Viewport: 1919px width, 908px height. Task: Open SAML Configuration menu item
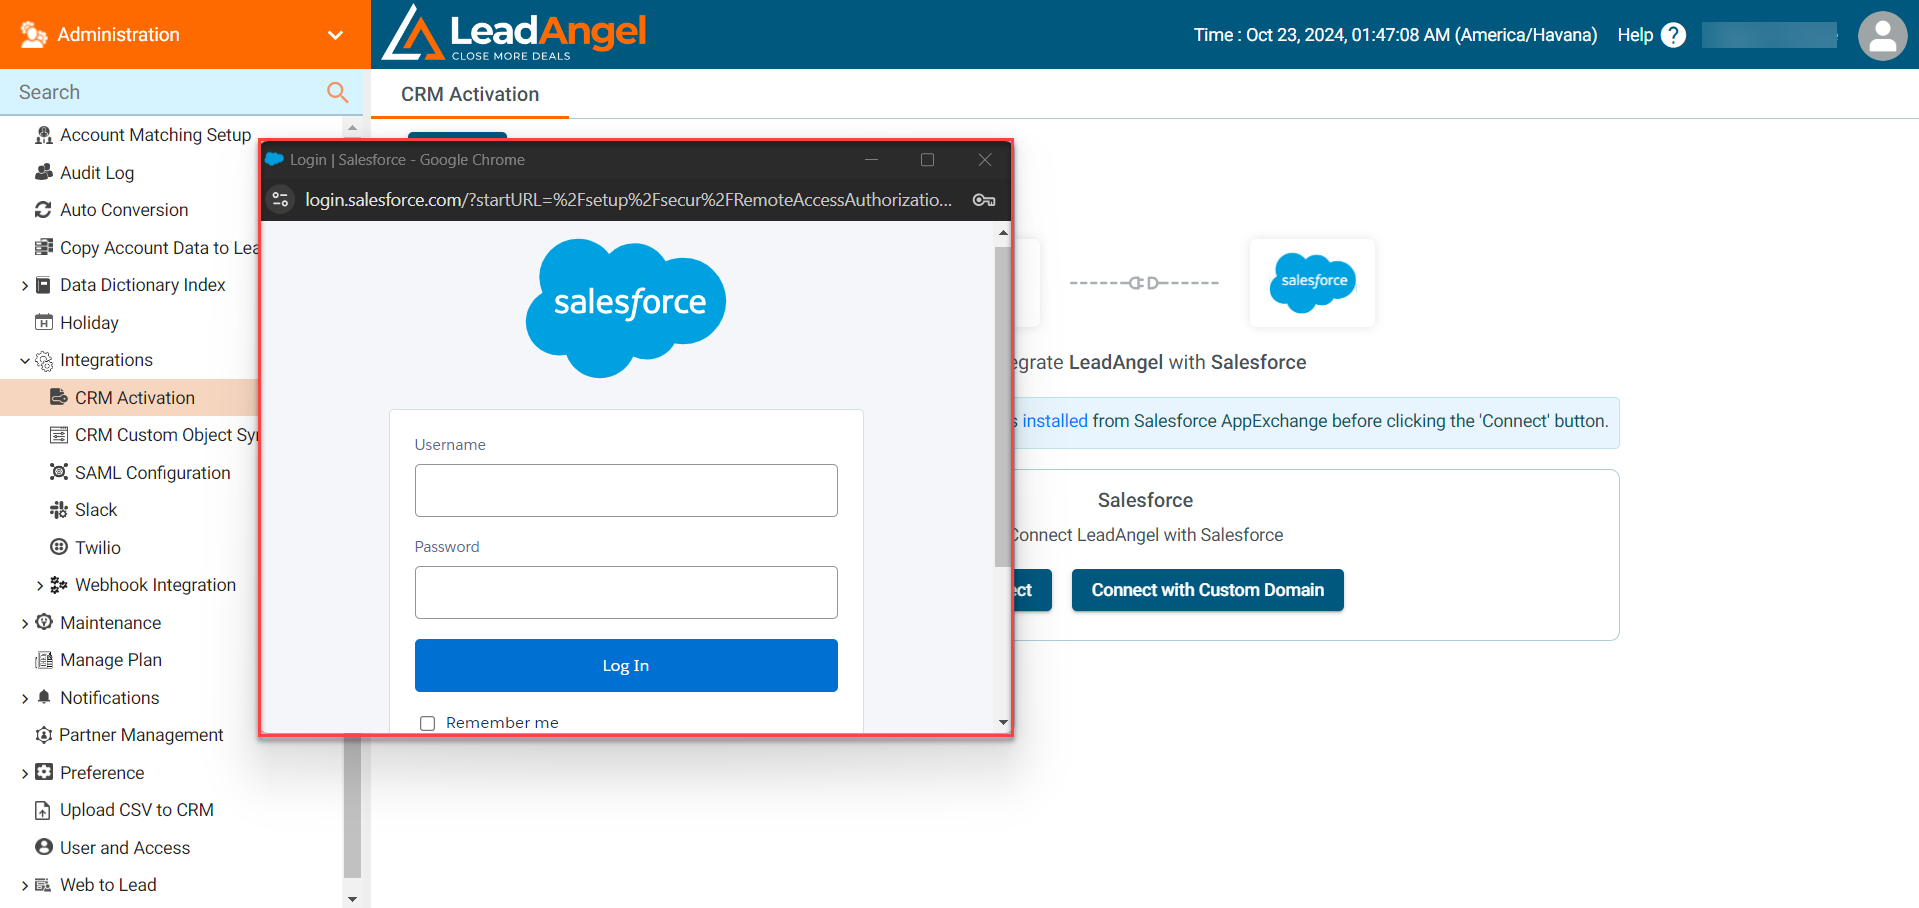[153, 472]
